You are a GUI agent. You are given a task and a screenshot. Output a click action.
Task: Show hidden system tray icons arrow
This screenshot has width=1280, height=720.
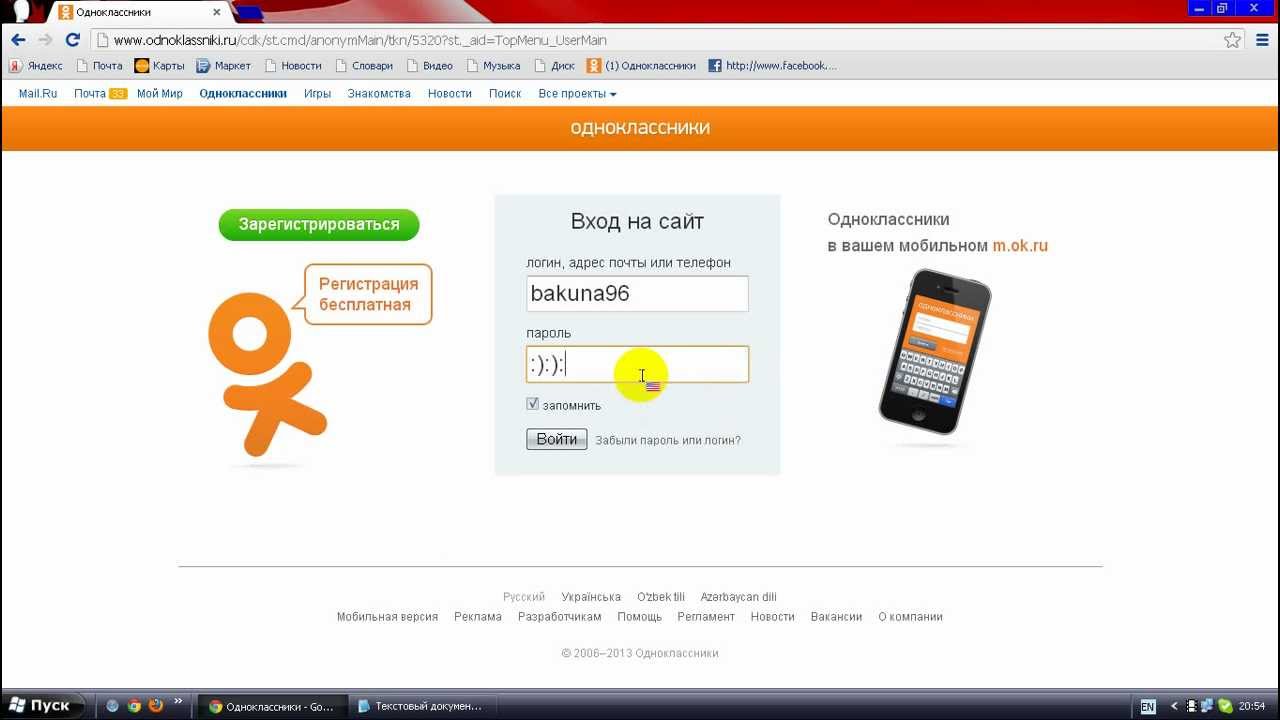point(1174,706)
